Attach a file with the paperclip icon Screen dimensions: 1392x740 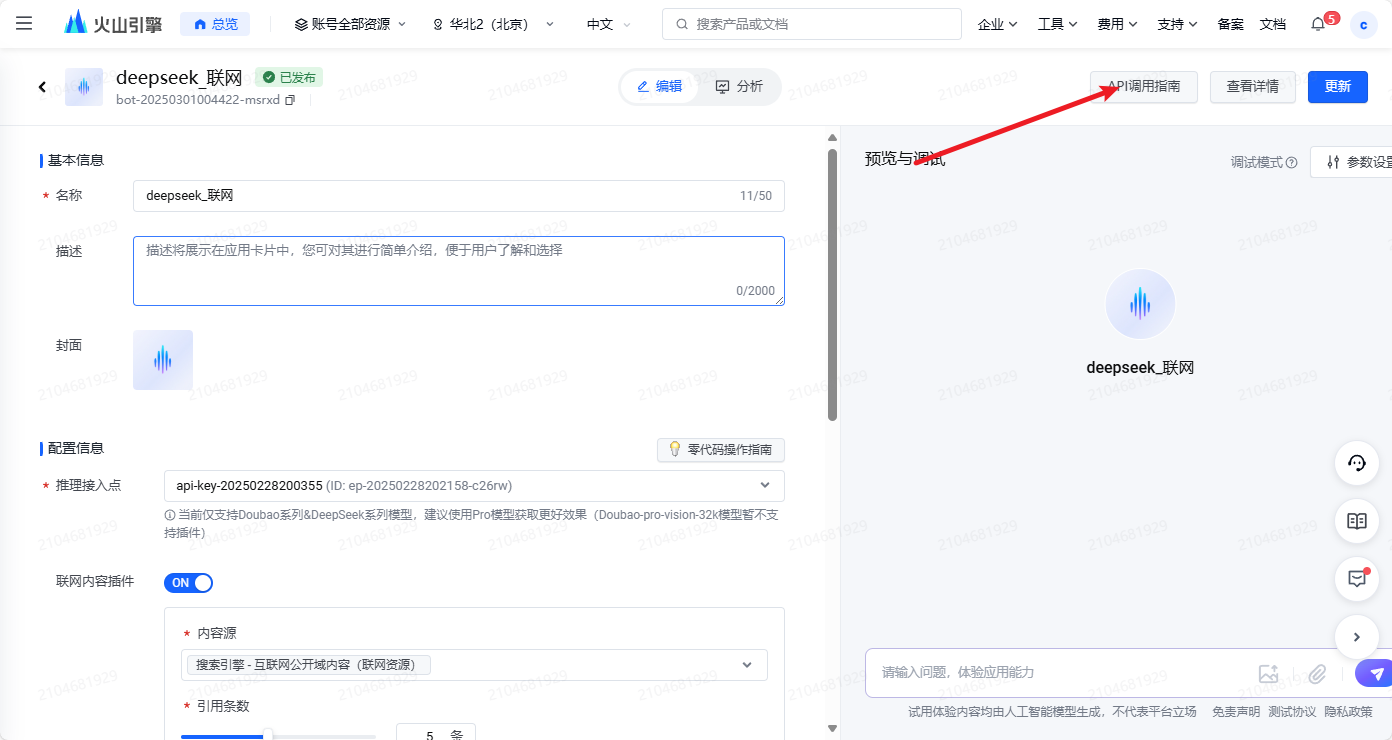1317,674
